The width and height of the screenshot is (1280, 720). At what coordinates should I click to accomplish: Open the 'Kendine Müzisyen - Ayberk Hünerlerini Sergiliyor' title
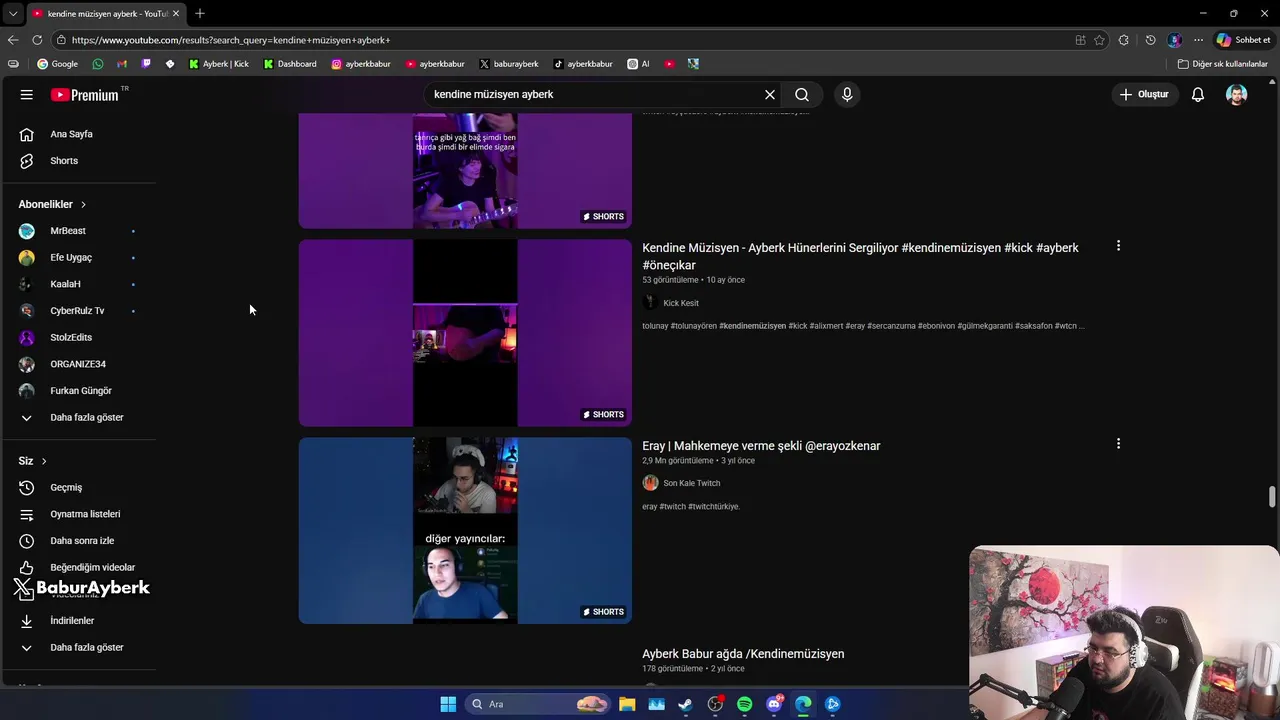860,256
